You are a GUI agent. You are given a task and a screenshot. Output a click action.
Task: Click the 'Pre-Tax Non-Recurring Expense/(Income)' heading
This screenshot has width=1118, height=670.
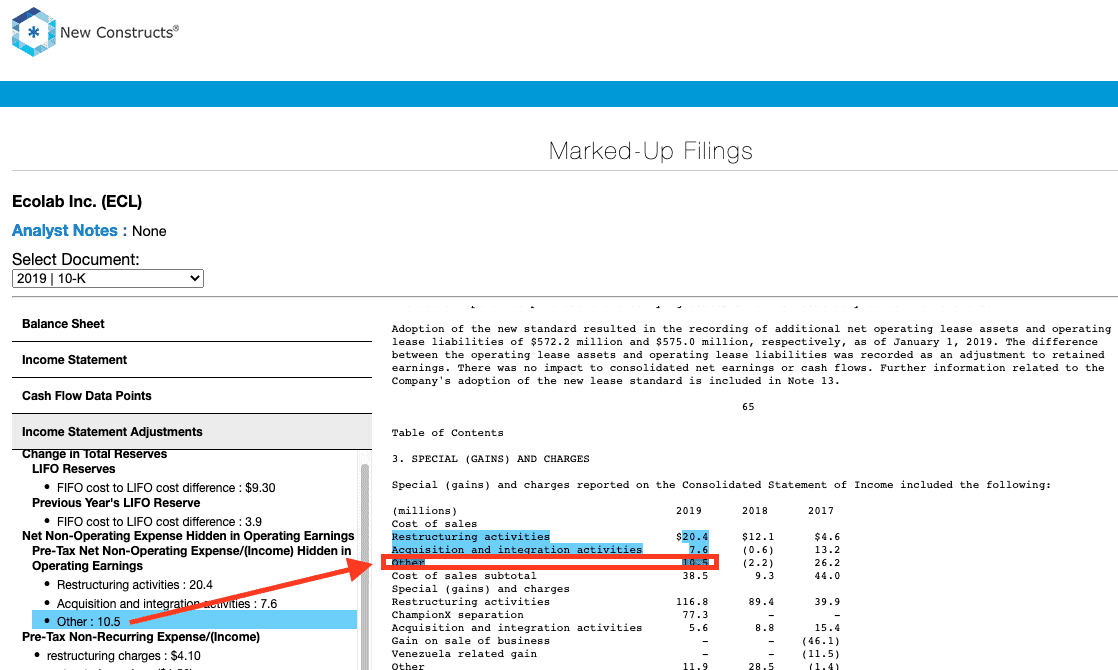[x=141, y=636]
